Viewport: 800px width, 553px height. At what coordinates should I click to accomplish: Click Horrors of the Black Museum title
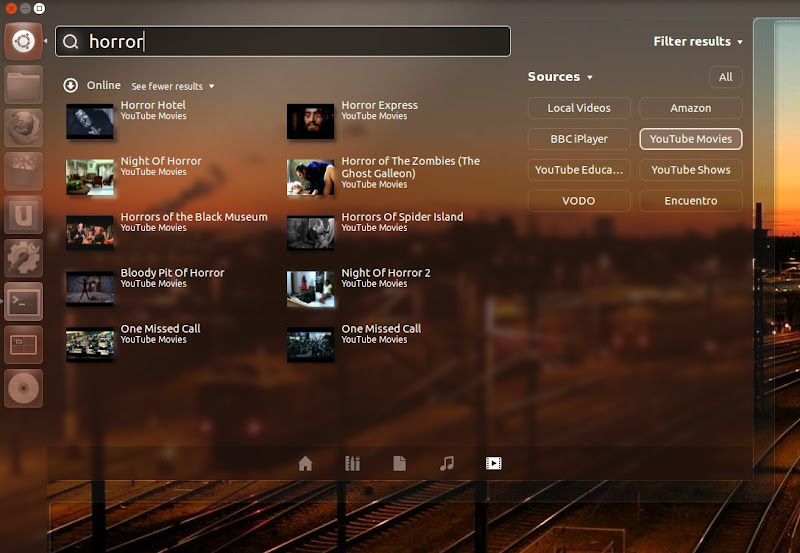194,217
